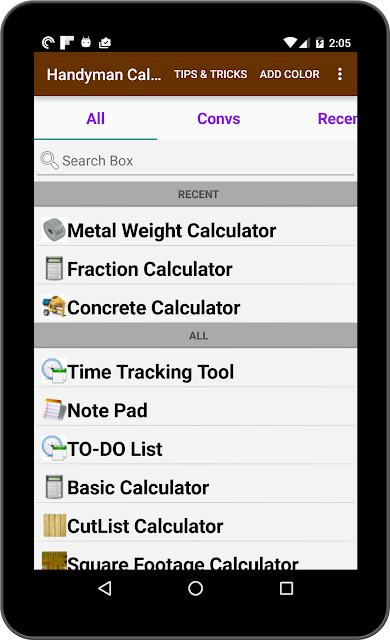Tap the Note Pad notebook icon
Viewport: 390px width, 640px height.
point(54,409)
